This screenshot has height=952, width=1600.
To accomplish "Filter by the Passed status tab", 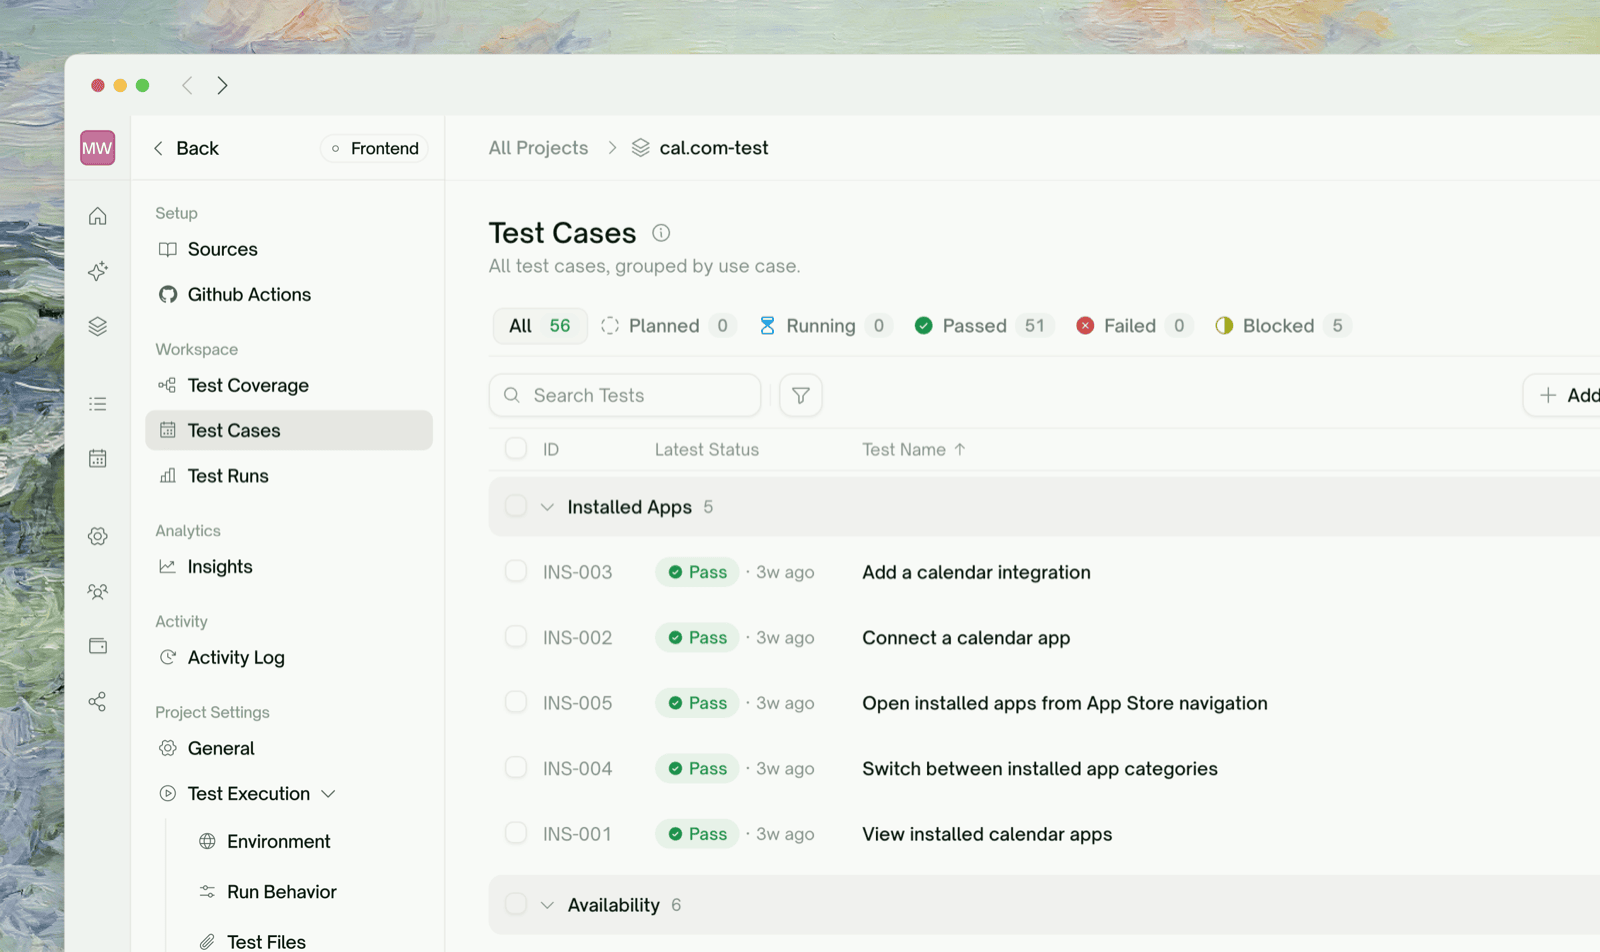I will pyautogui.click(x=983, y=326).
